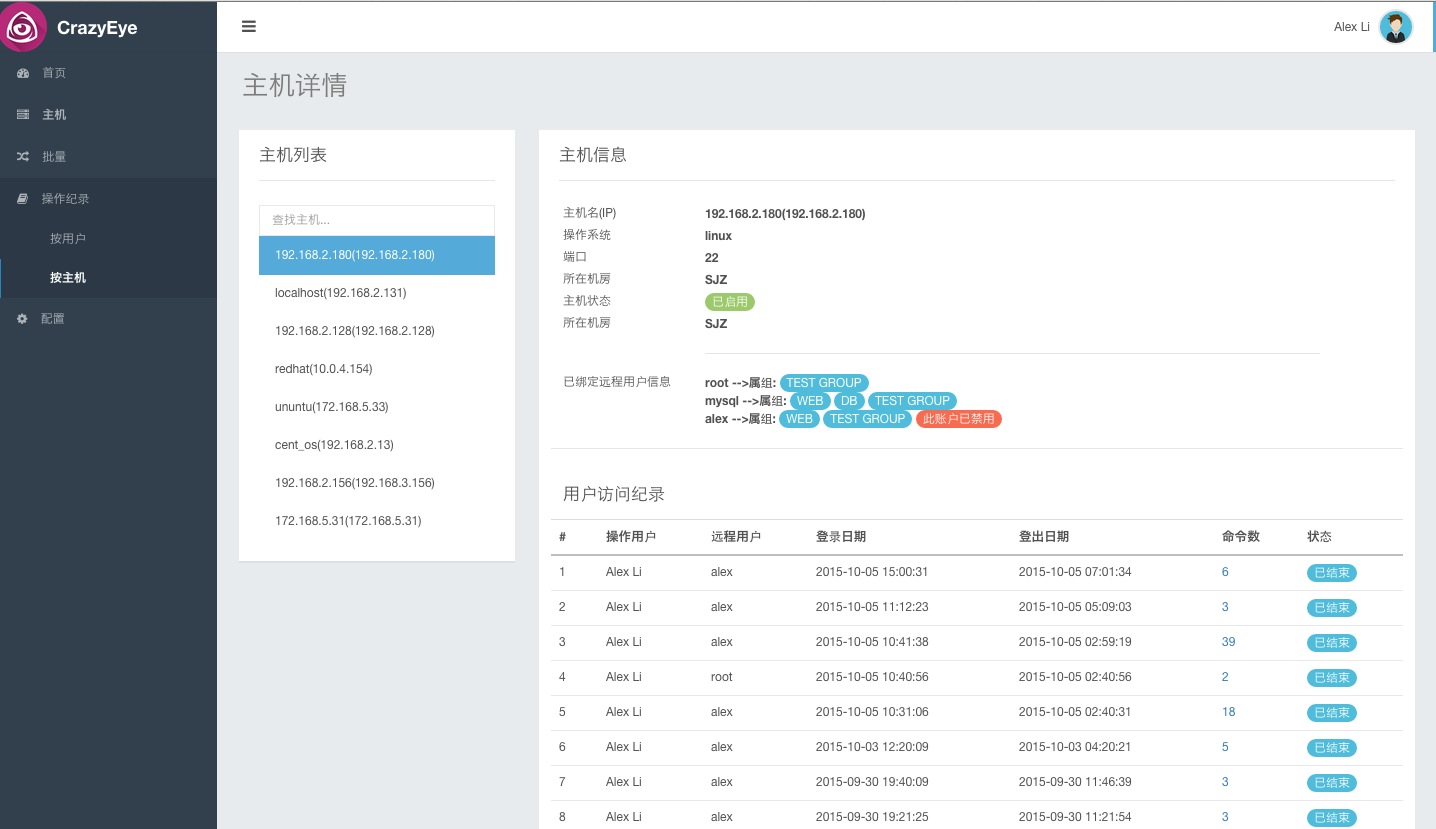Click the 登录日期 column header
This screenshot has height=829, width=1436.
click(841, 537)
